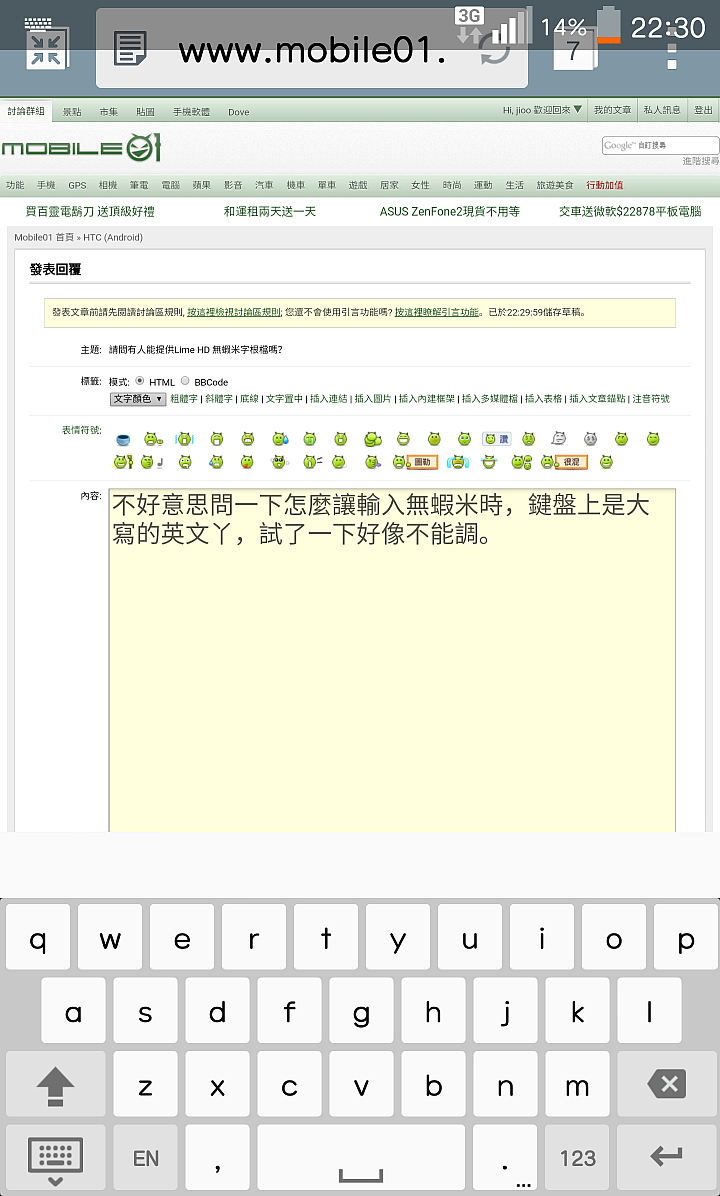
Task: Open 私人訊息 inbox
Action: coord(662,110)
